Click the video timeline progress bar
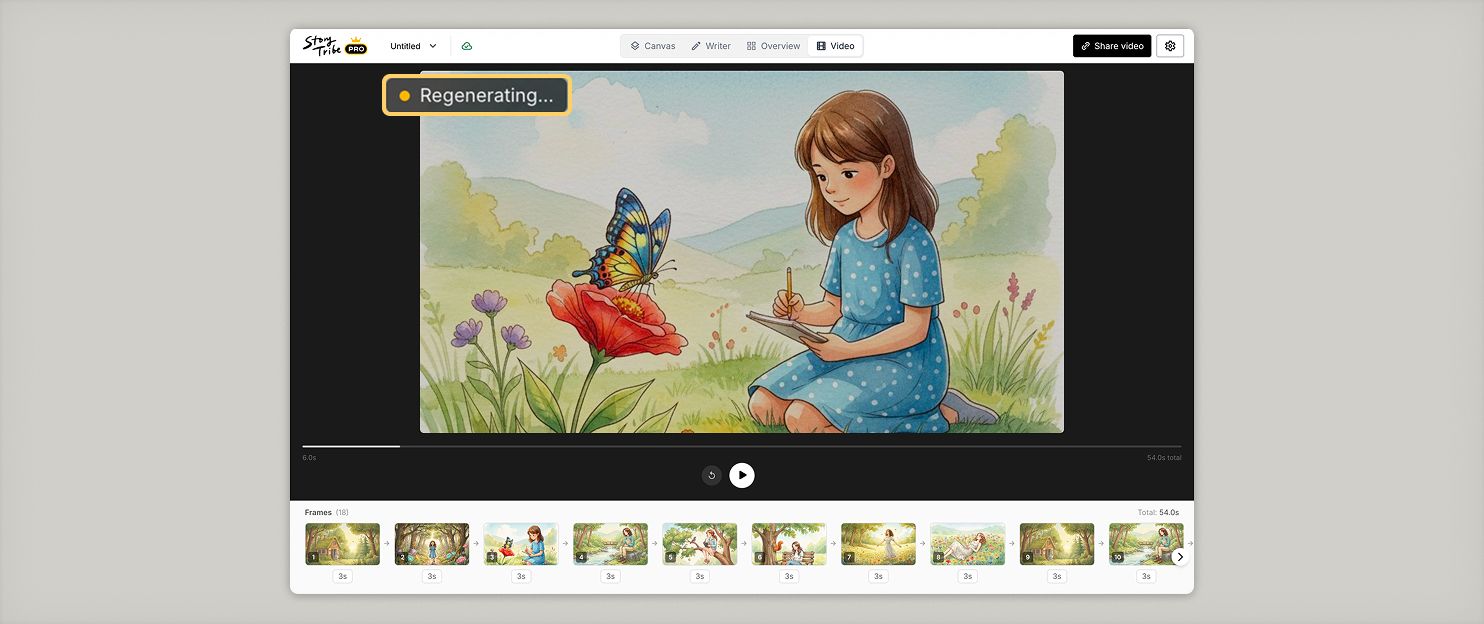Screen dimensions: 1484x624 [740, 447]
